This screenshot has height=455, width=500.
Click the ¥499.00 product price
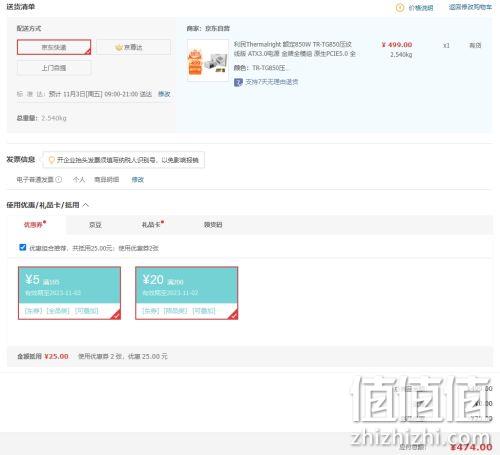(397, 45)
